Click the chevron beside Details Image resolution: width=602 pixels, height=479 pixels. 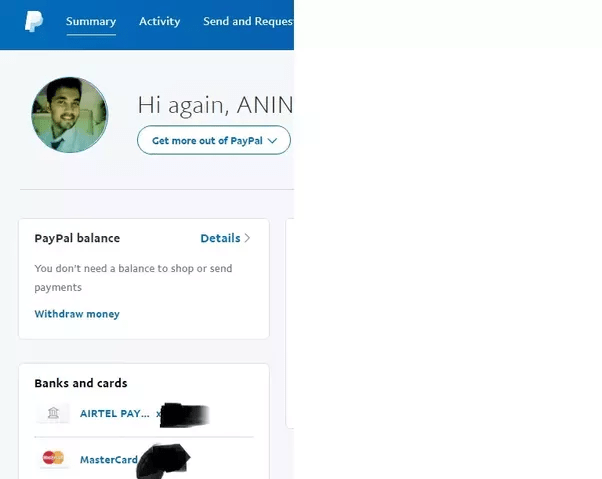[x=247, y=238]
